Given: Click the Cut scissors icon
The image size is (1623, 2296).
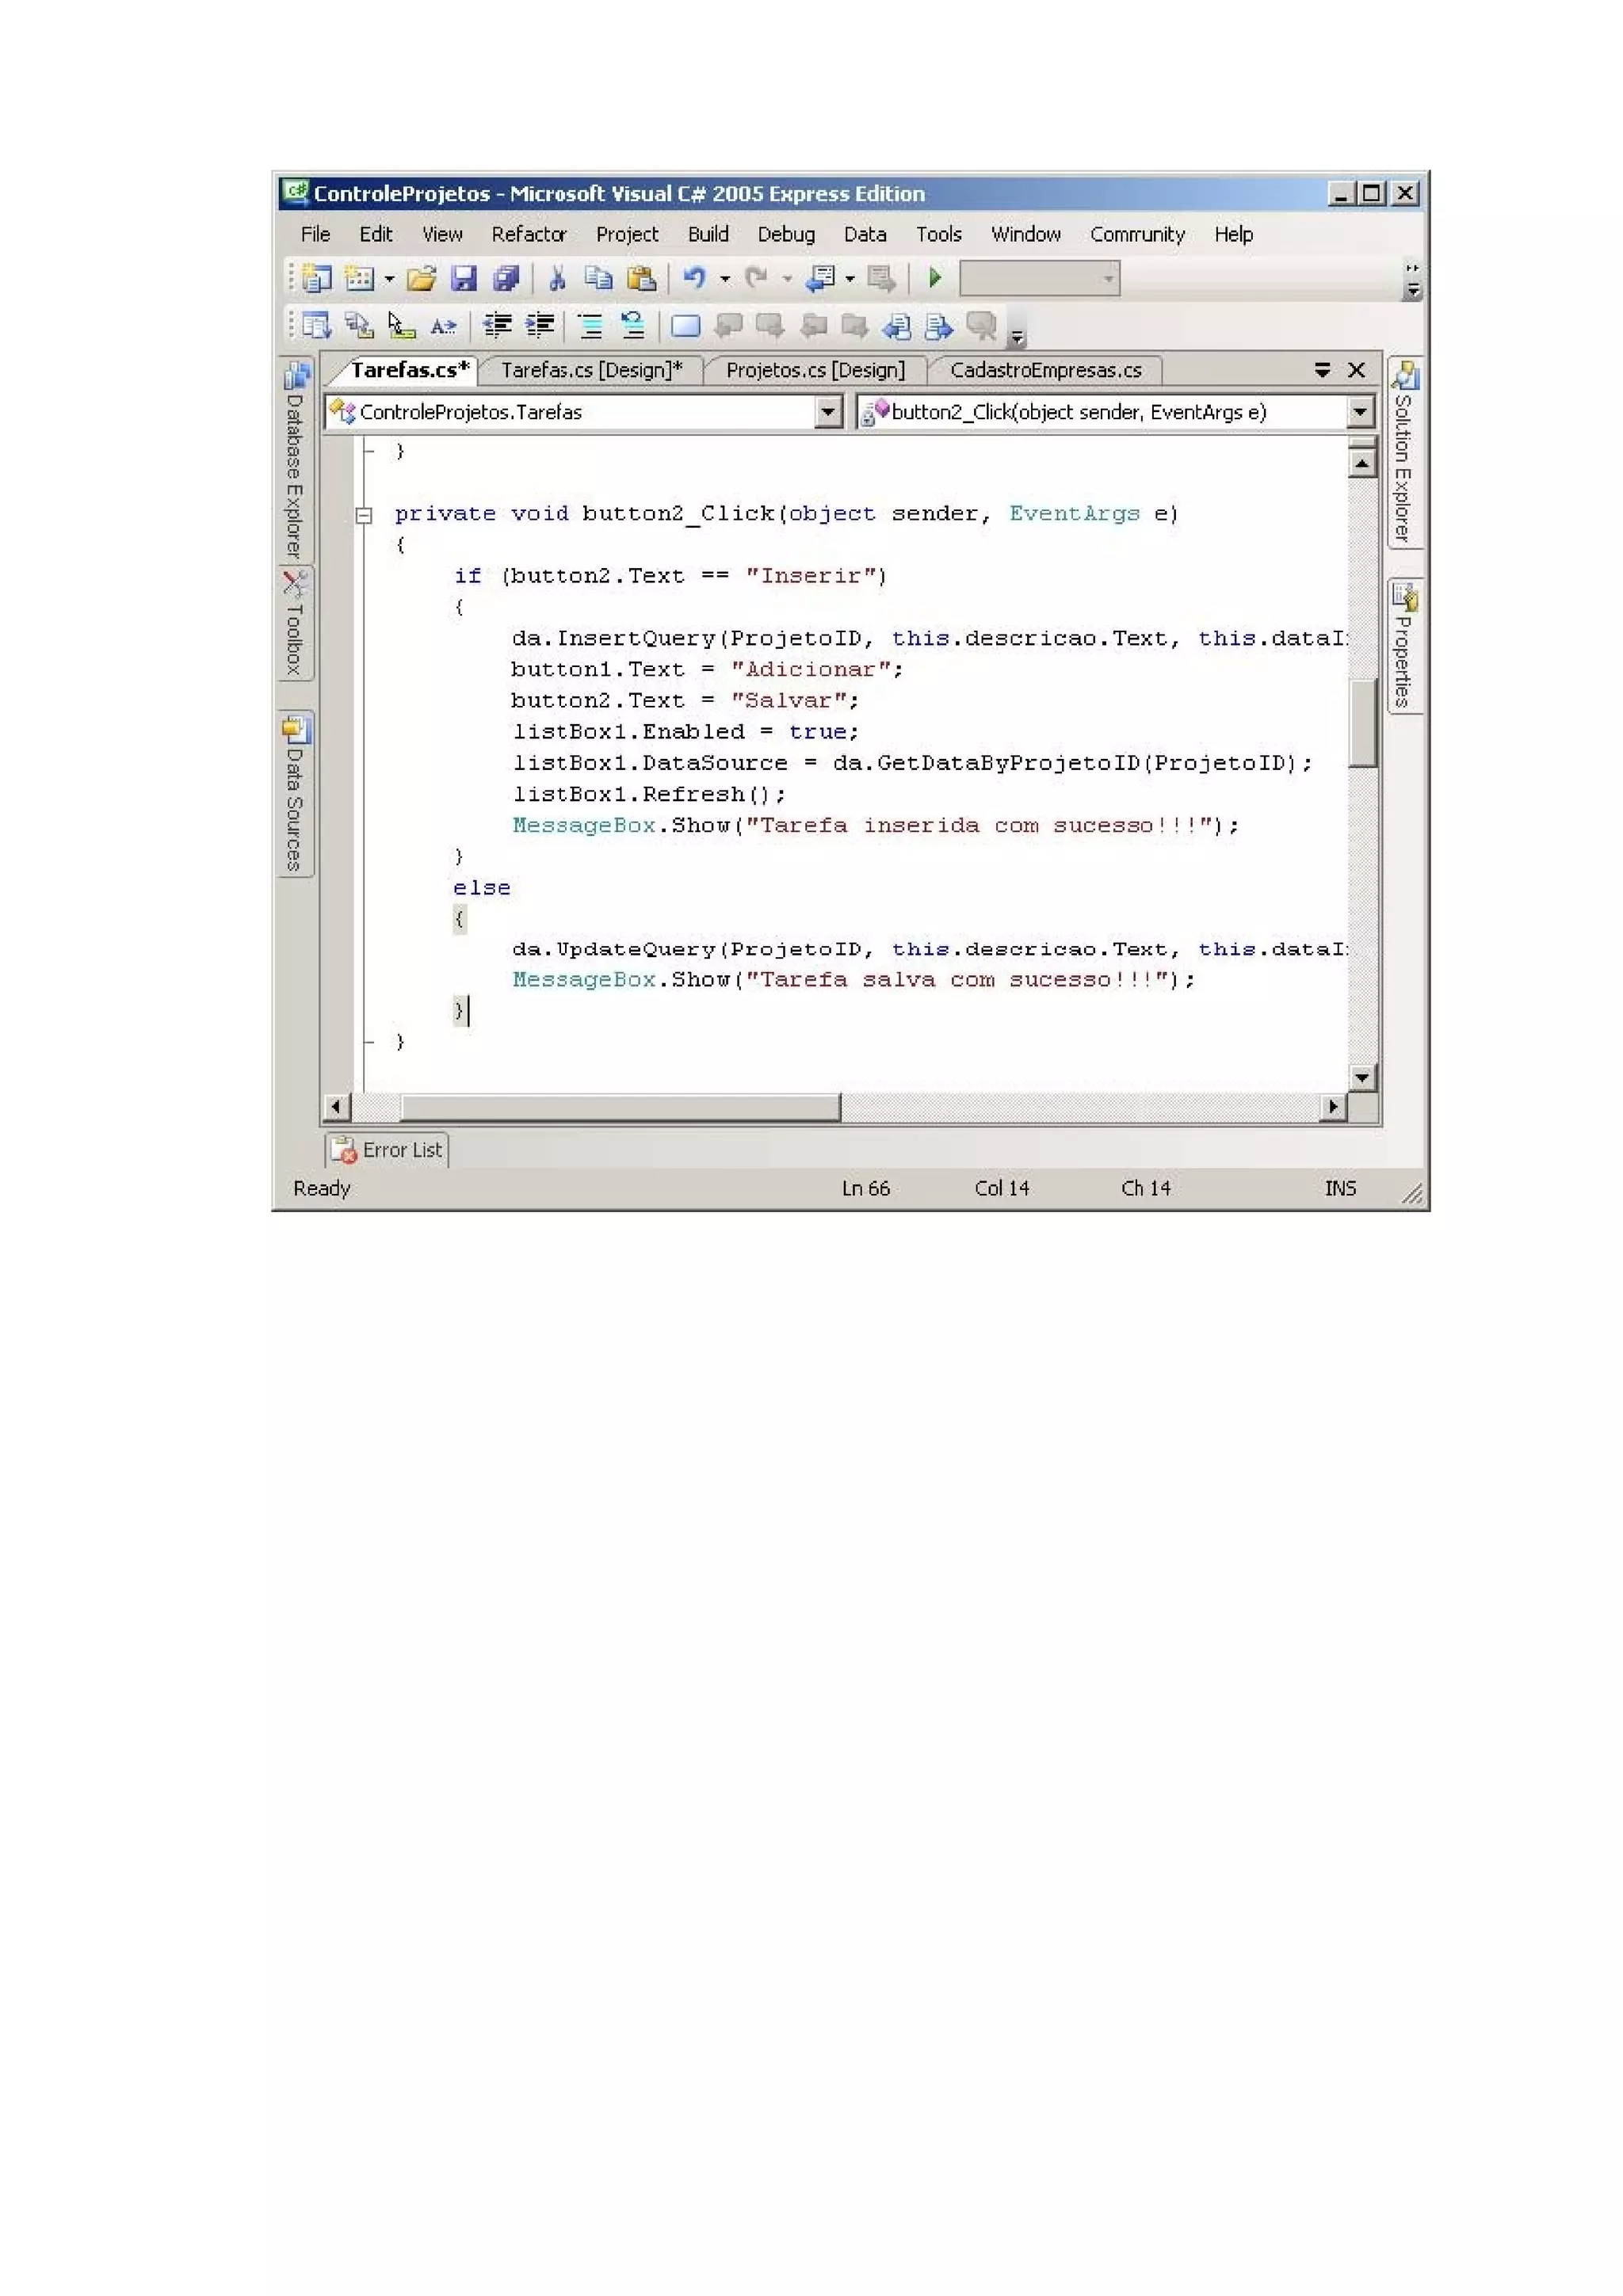Looking at the screenshot, I should [557, 278].
